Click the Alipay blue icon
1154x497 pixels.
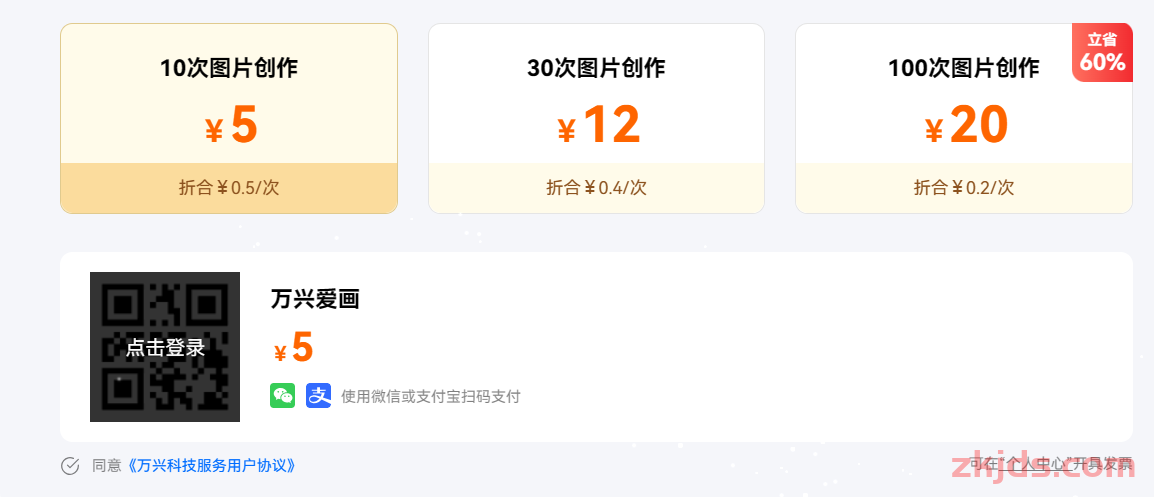pos(319,395)
